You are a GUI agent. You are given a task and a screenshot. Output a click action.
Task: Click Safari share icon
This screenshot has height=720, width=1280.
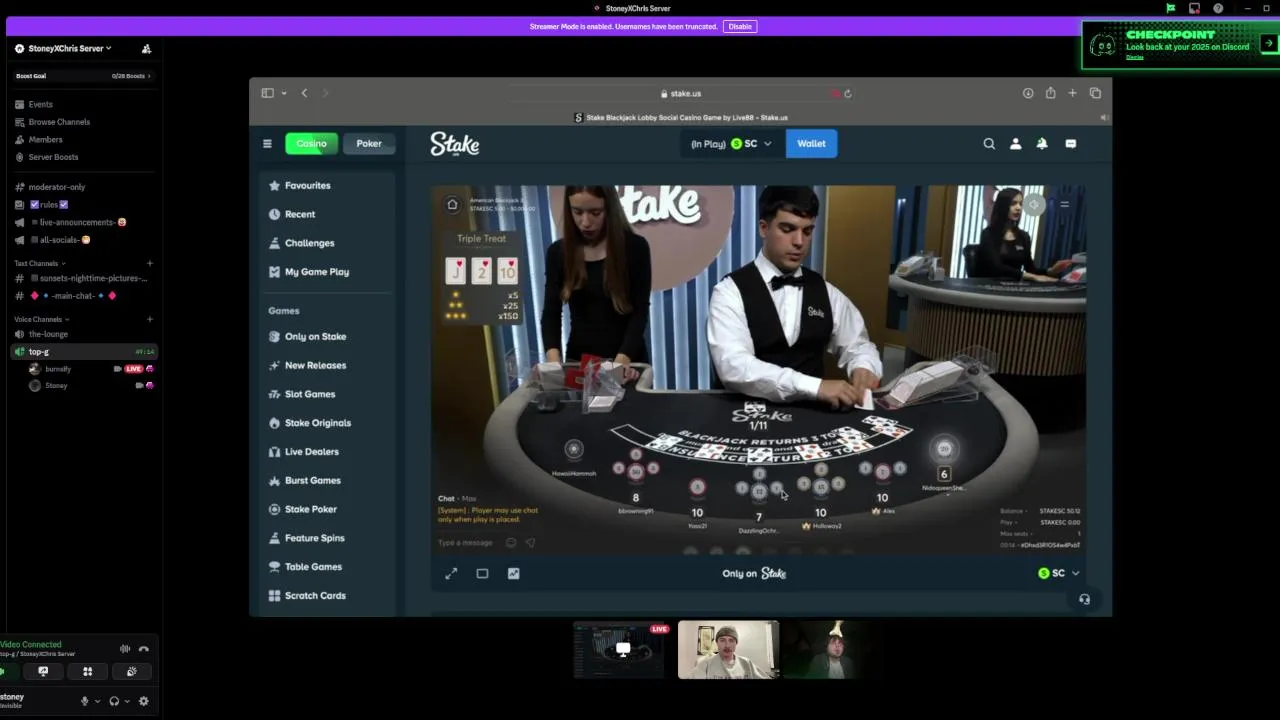[x=1050, y=93]
